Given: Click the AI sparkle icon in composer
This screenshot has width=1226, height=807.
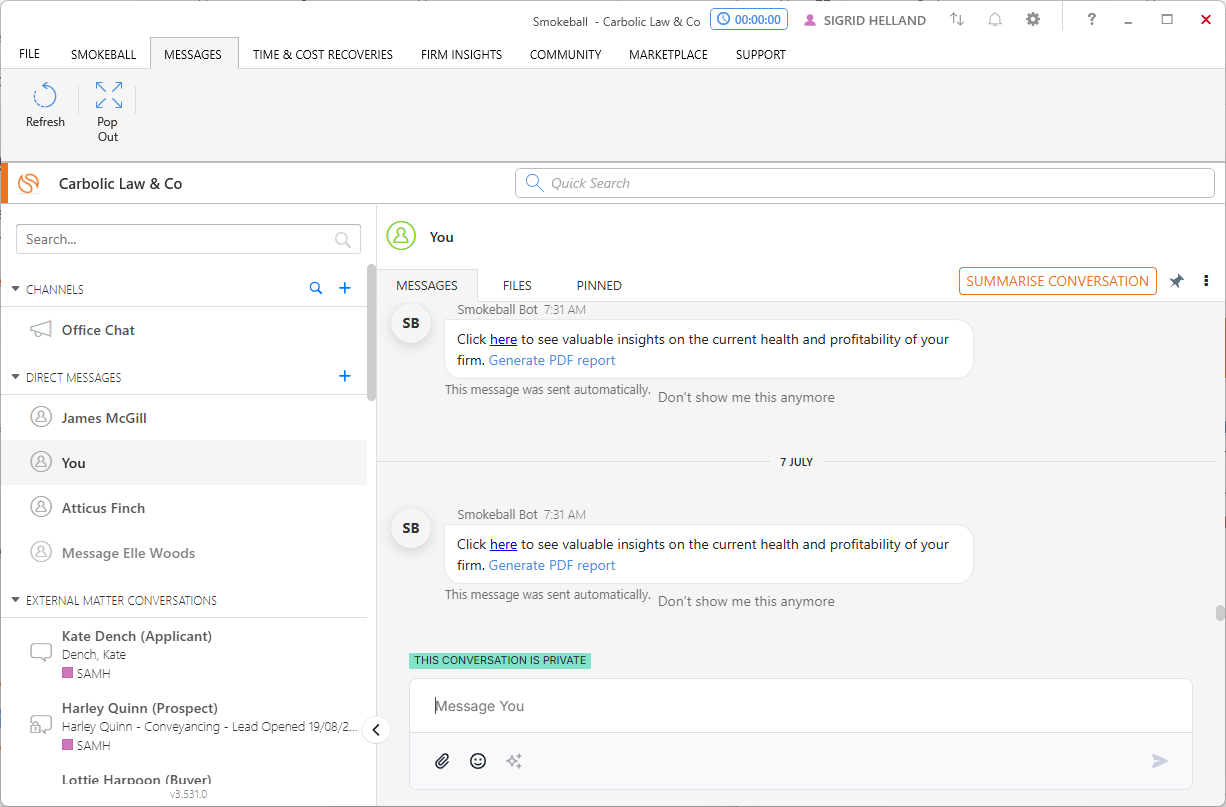Looking at the screenshot, I should click(514, 761).
